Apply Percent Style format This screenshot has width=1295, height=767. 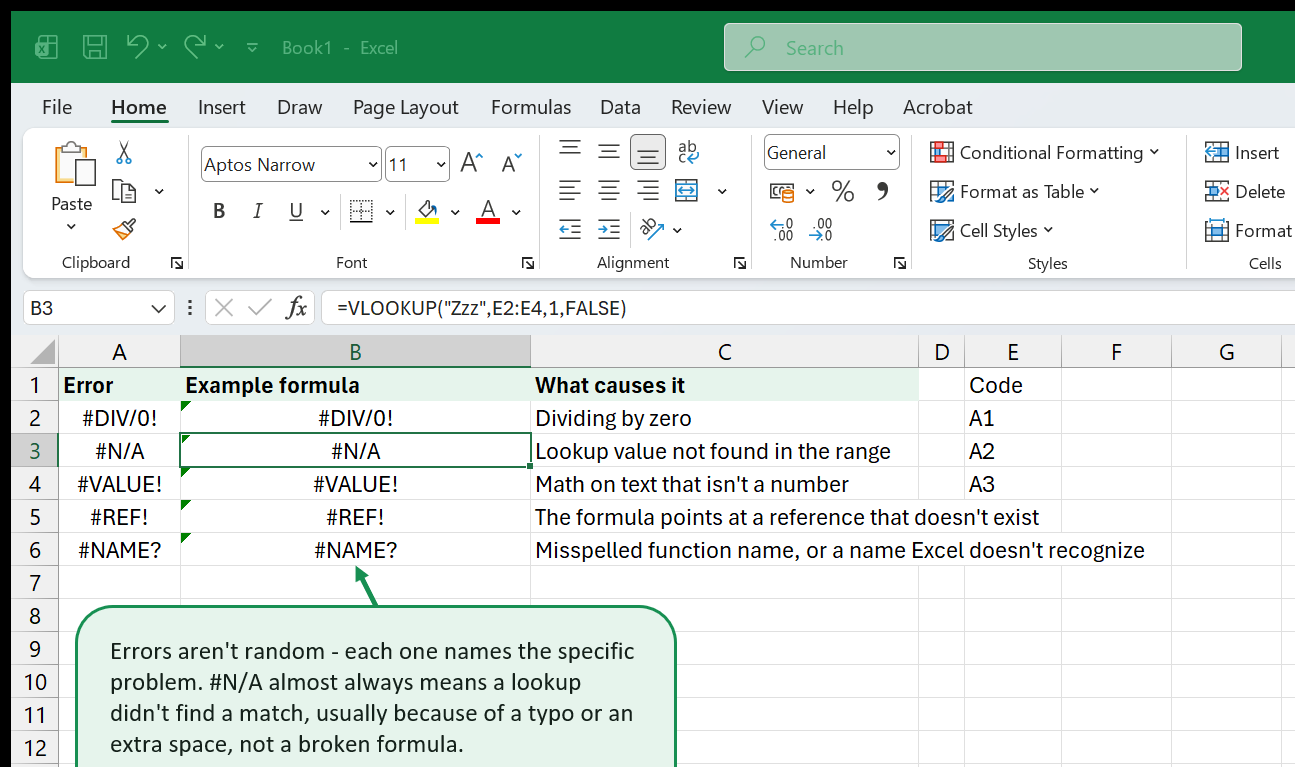click(x=843, y=191)
